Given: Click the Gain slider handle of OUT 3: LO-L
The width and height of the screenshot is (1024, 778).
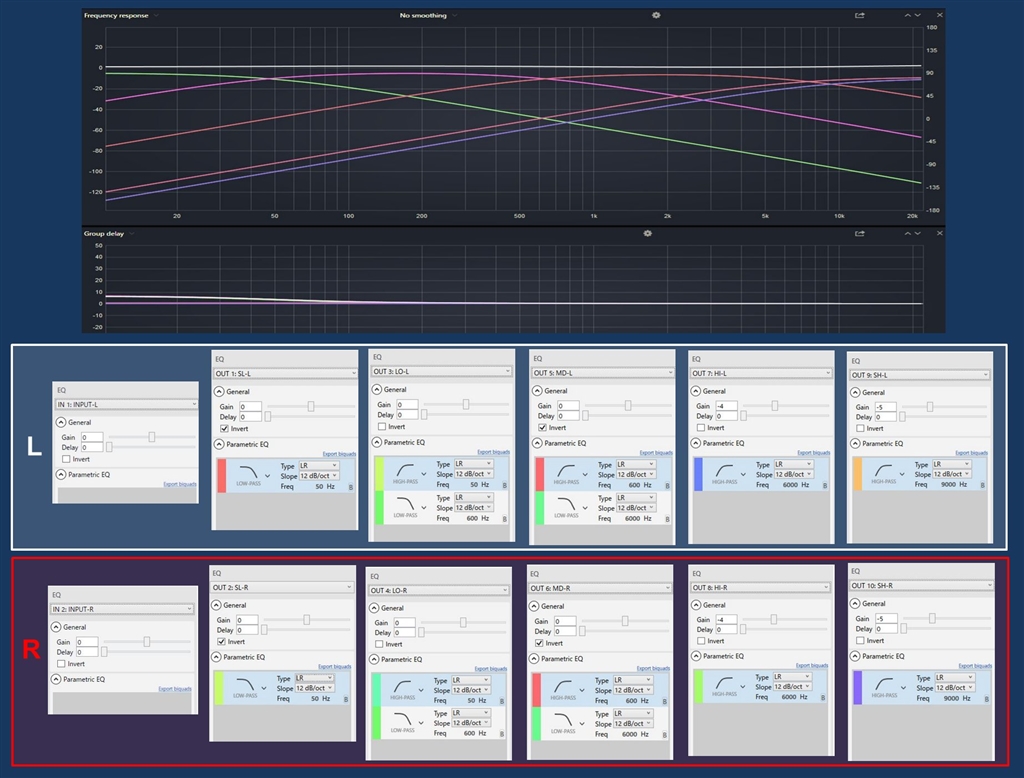Looking at the screenshot, I should 466,404.
